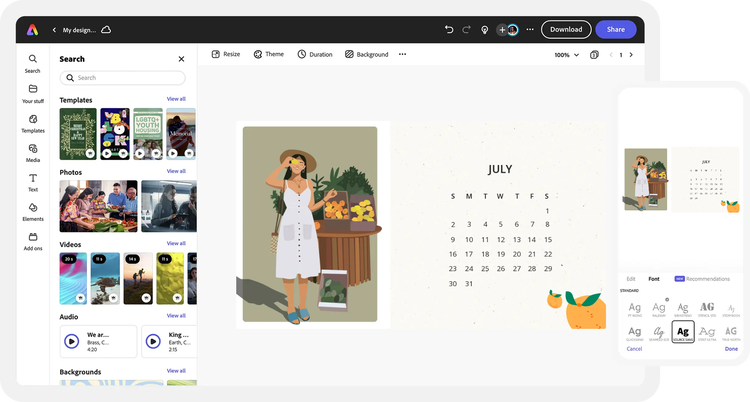Open the Templates sidebar section
Screen dimensions: 750x402
(x=33, y=123)
